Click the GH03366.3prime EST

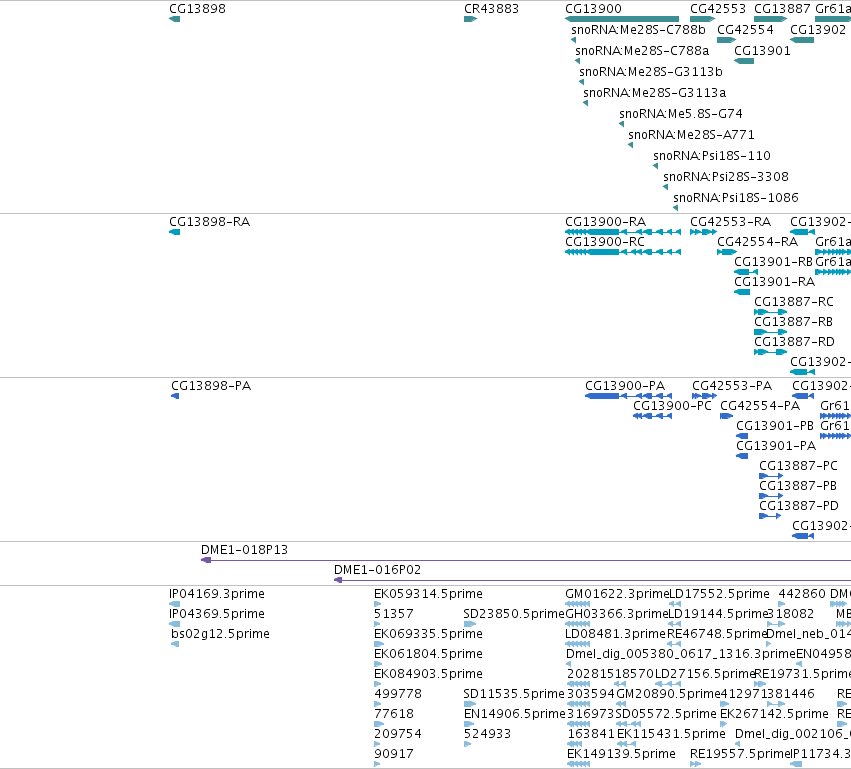coord(577,624)
